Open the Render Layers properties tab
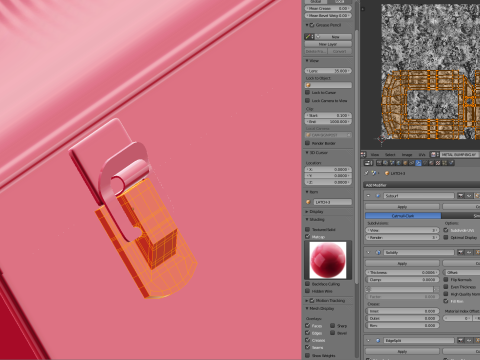Screen dimensions: 480x360 tap(385, 163)
